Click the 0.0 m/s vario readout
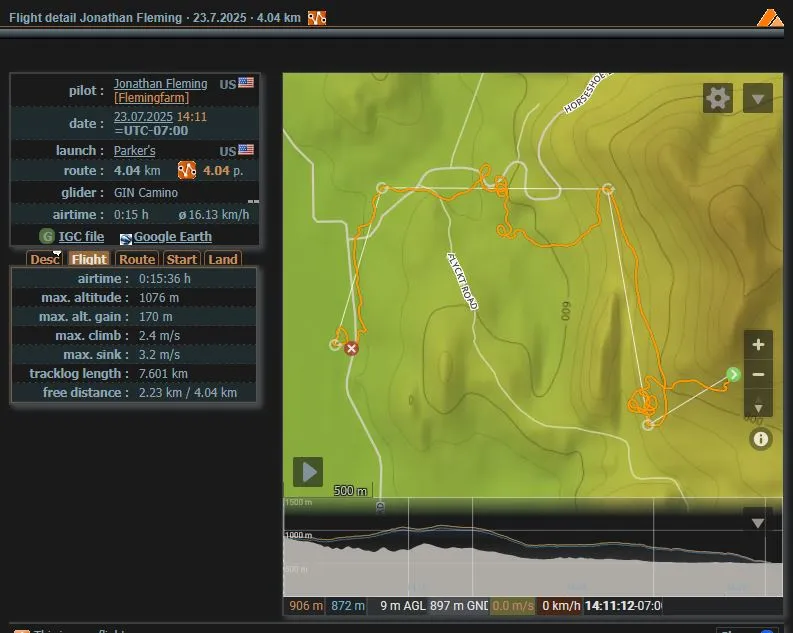This screenshot has height=633, width=793. (513, 606)
